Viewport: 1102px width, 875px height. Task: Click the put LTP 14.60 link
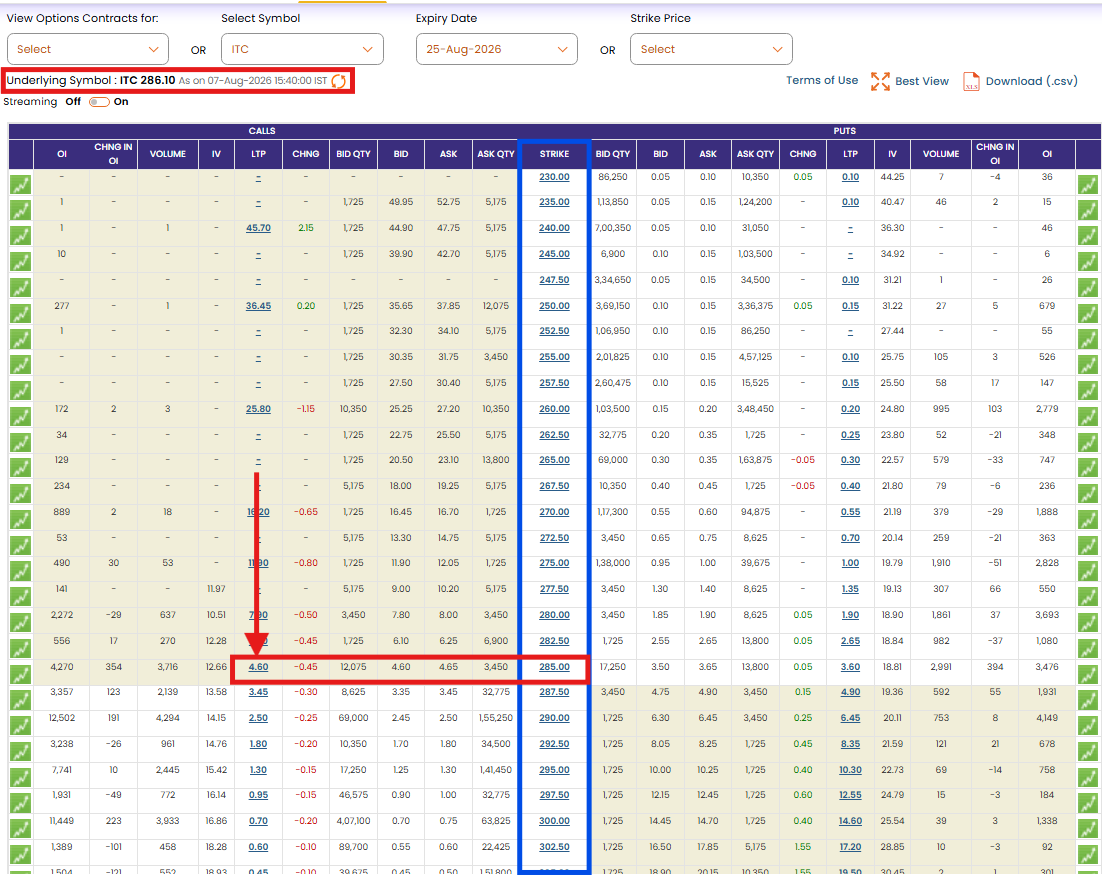click(x=850, y=821)
